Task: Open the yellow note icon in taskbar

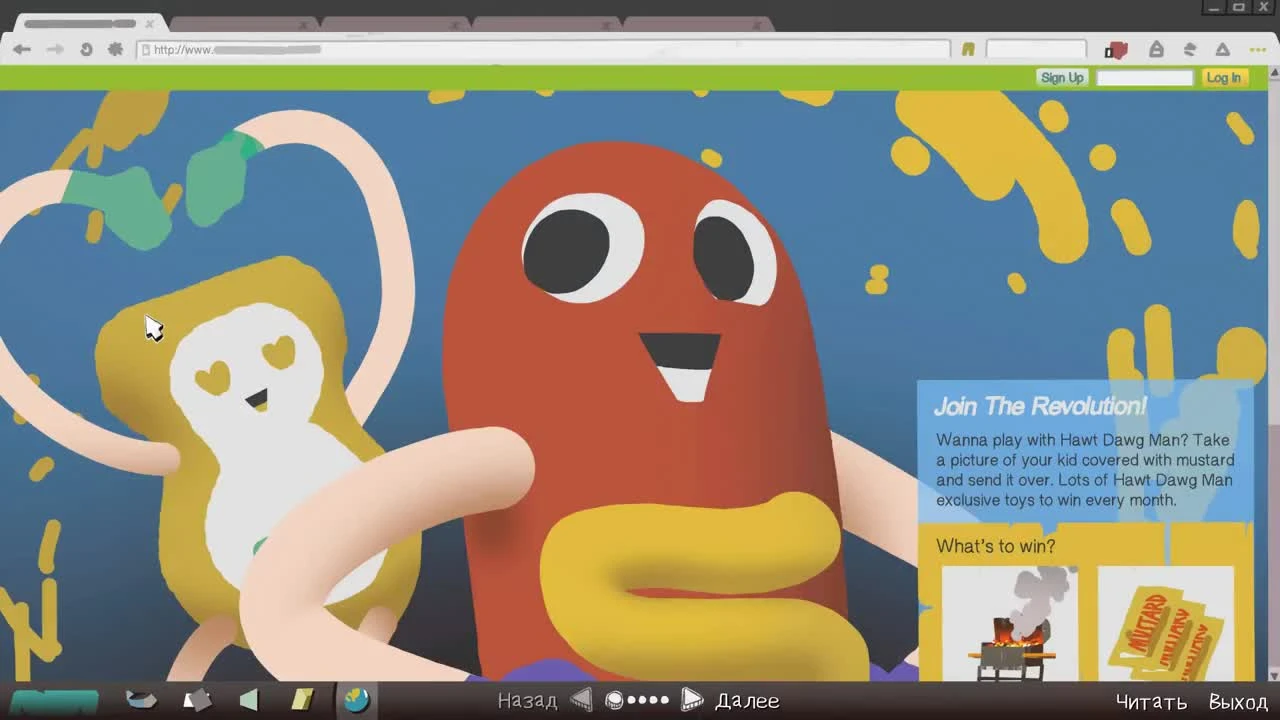Action: 302,700
